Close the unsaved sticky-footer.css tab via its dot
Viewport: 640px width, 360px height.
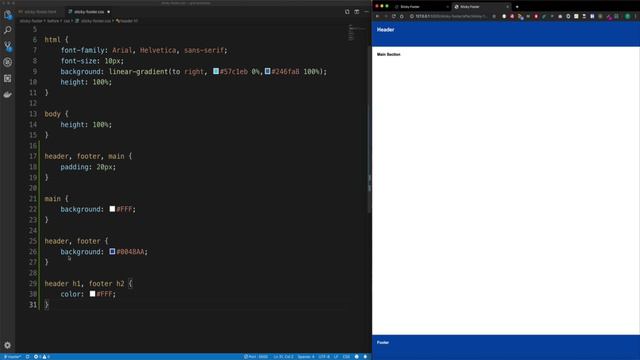(x=109, y=12)
